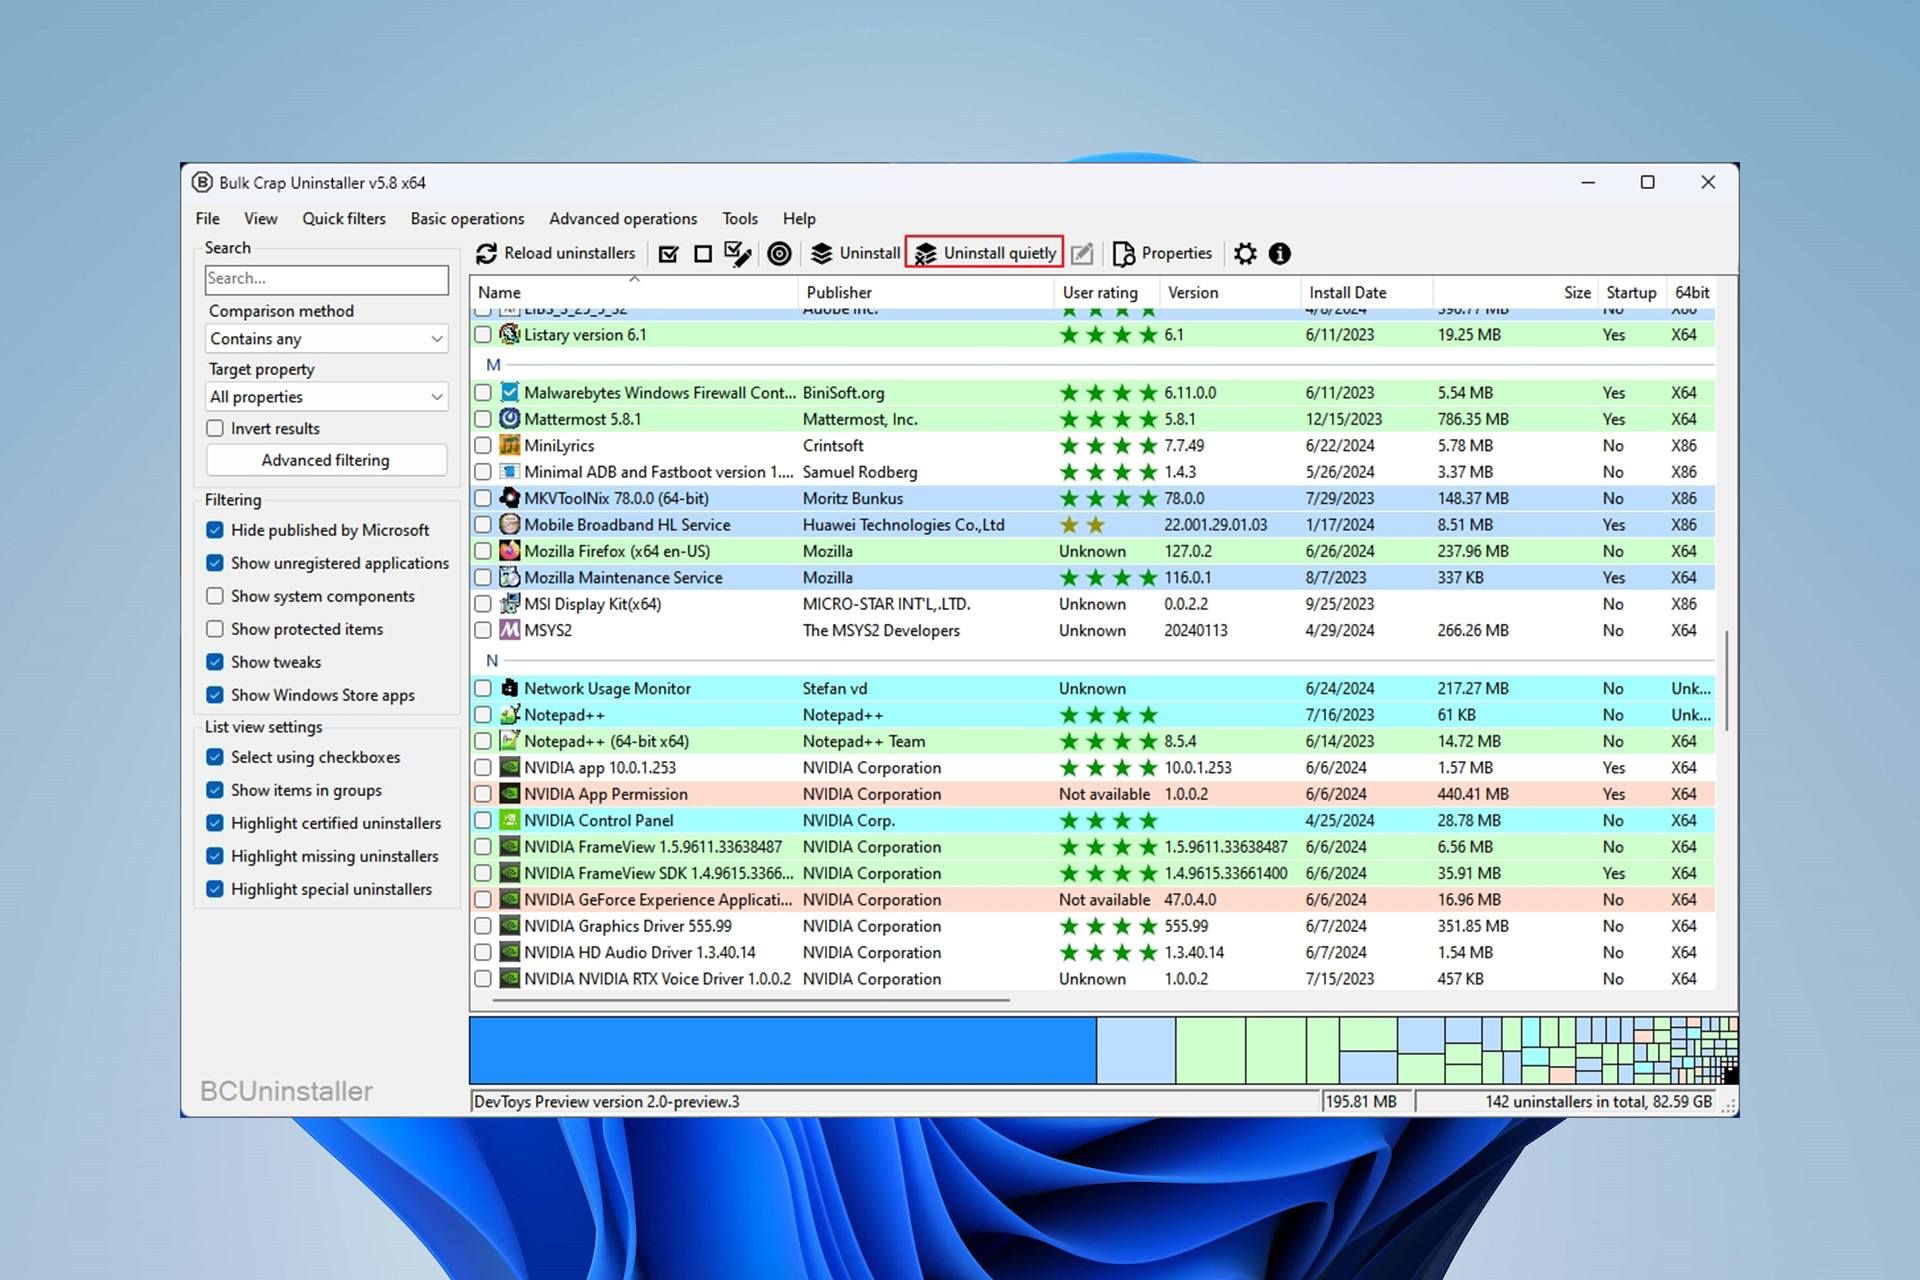Click the Invert selection checkbox-pencil toolbar icon

[738, 254]
